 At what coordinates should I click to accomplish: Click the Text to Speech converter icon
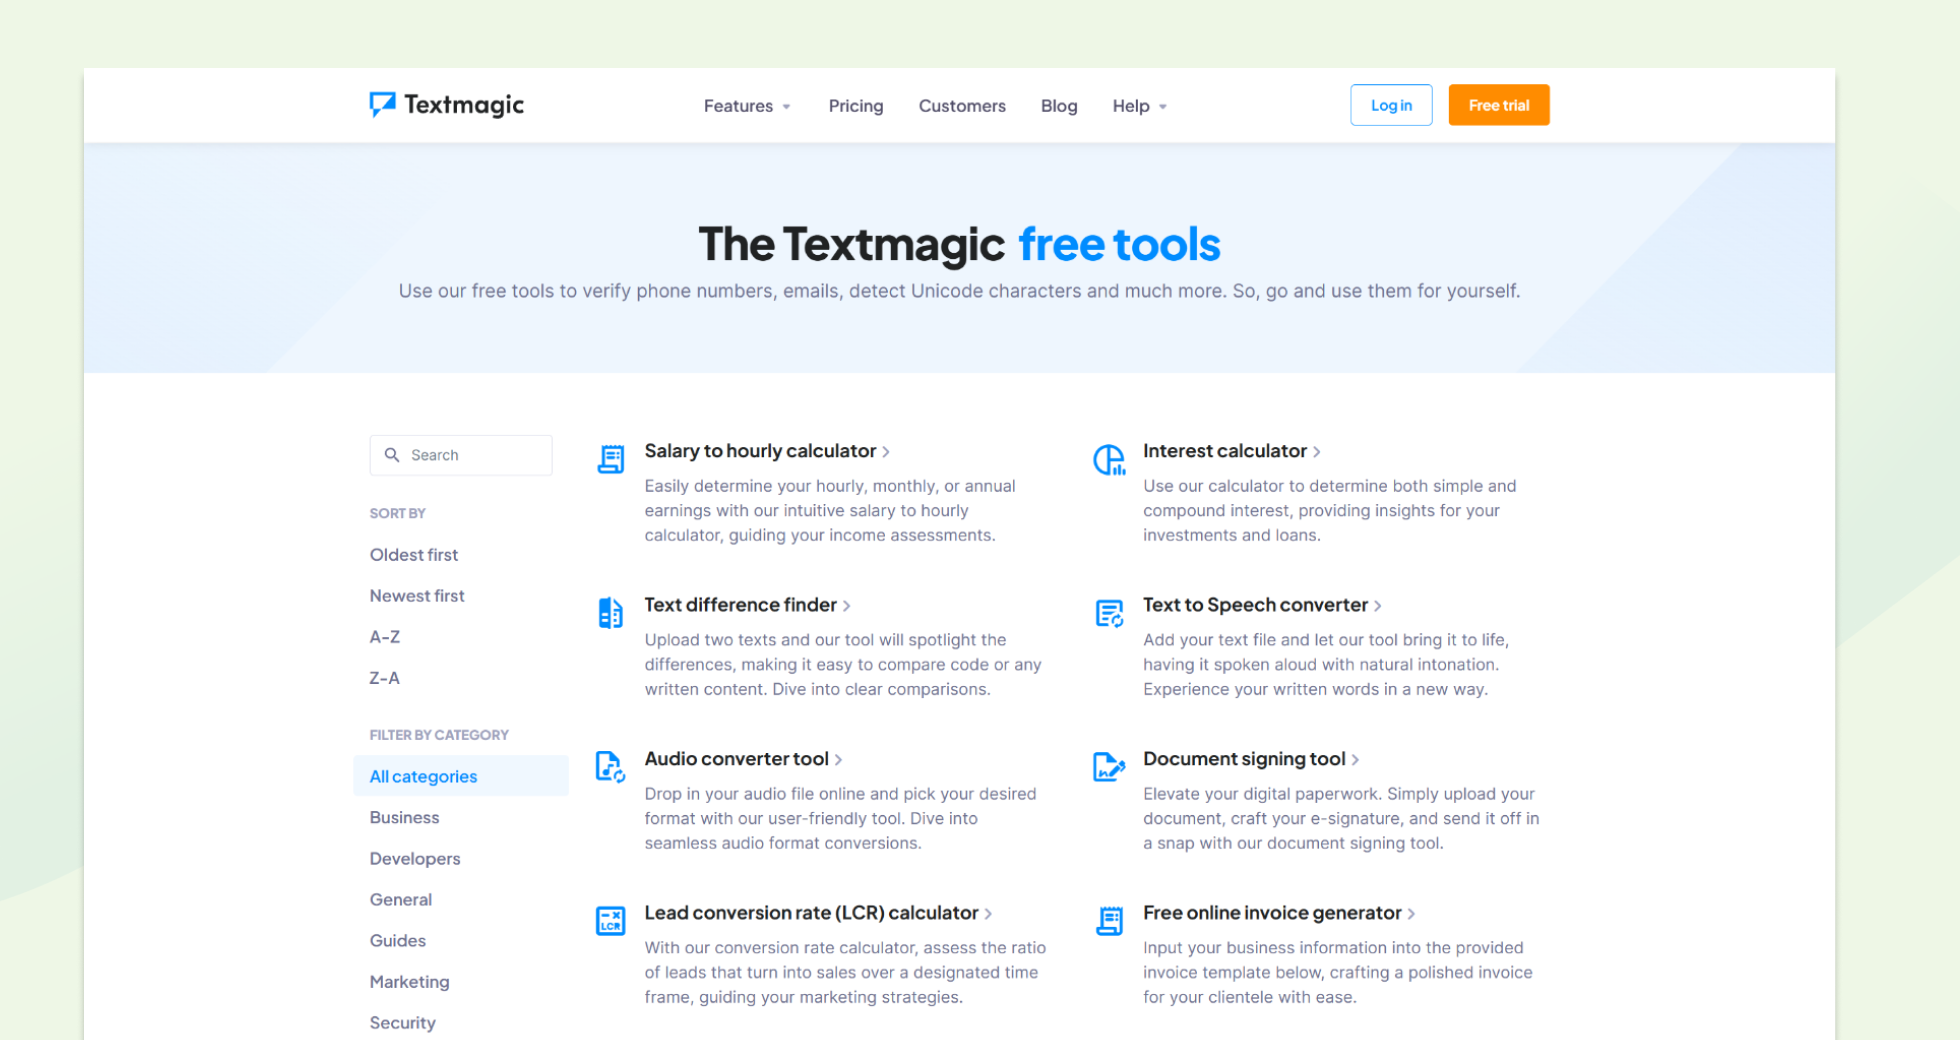tap(1110, 613)
